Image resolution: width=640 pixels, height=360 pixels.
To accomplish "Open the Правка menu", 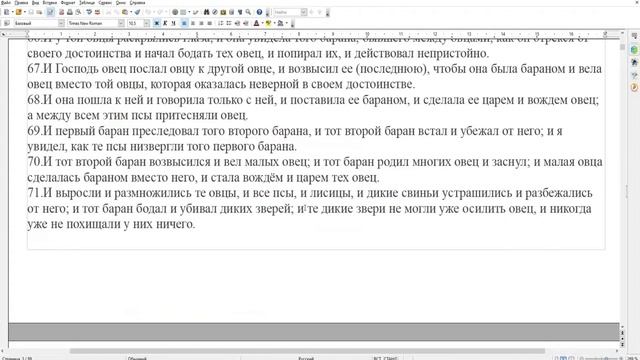I will [21, 2].
